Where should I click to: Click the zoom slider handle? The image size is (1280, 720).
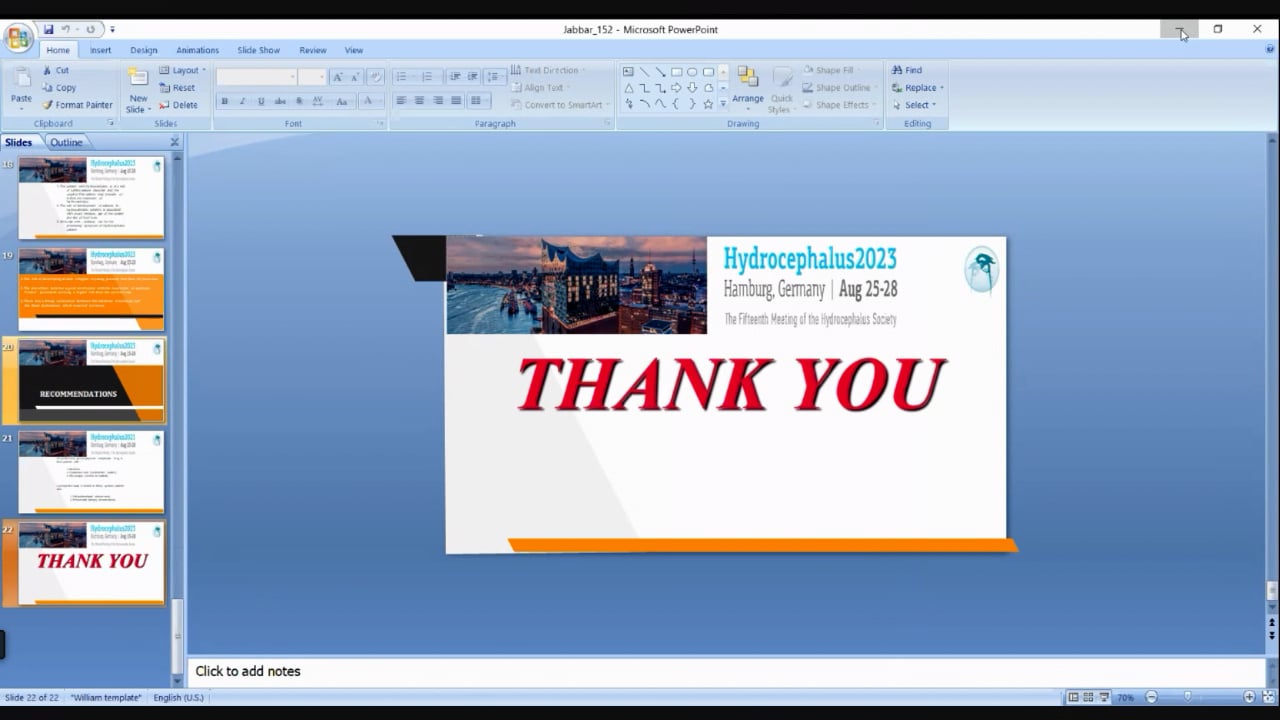click(x=1187, y=697)
